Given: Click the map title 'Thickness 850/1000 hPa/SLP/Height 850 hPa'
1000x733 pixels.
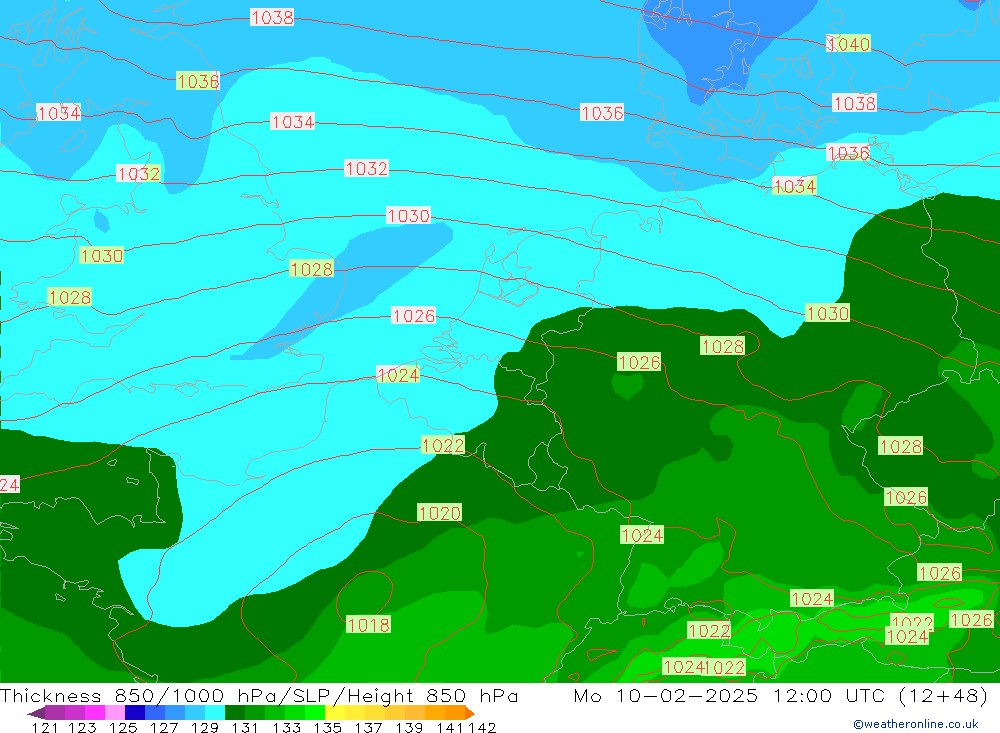Looking at the screenshot, I should pos(260,696).
